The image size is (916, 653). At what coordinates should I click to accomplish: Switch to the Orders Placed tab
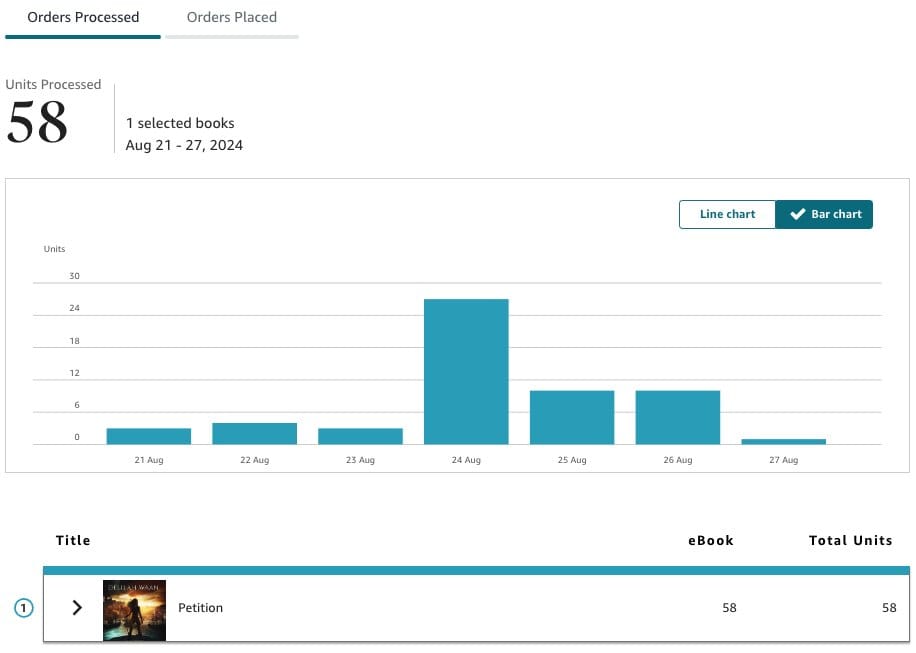[231, 17]
